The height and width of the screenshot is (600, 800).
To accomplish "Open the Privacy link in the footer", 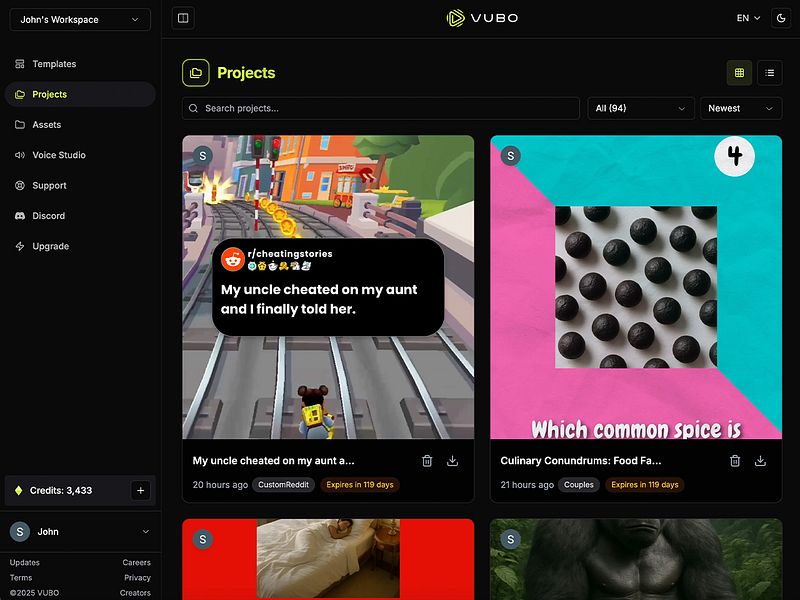I will pyautogui.click(x=137, y=577).
